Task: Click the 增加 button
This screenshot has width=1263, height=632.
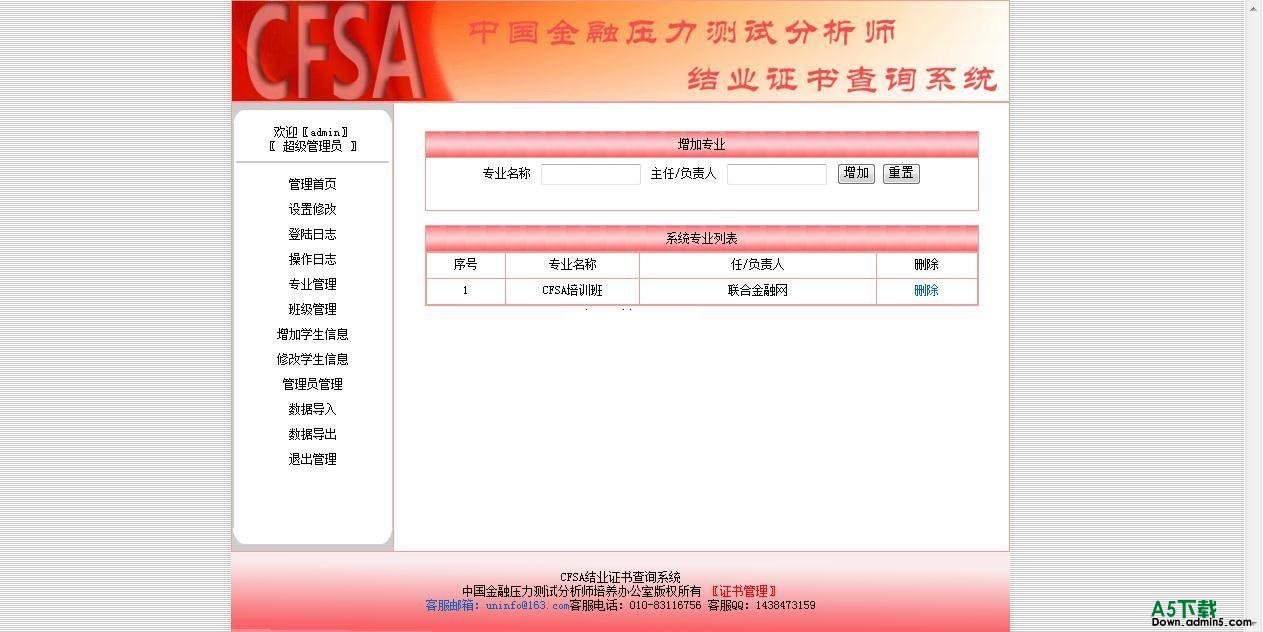Action: coord(856,173)
